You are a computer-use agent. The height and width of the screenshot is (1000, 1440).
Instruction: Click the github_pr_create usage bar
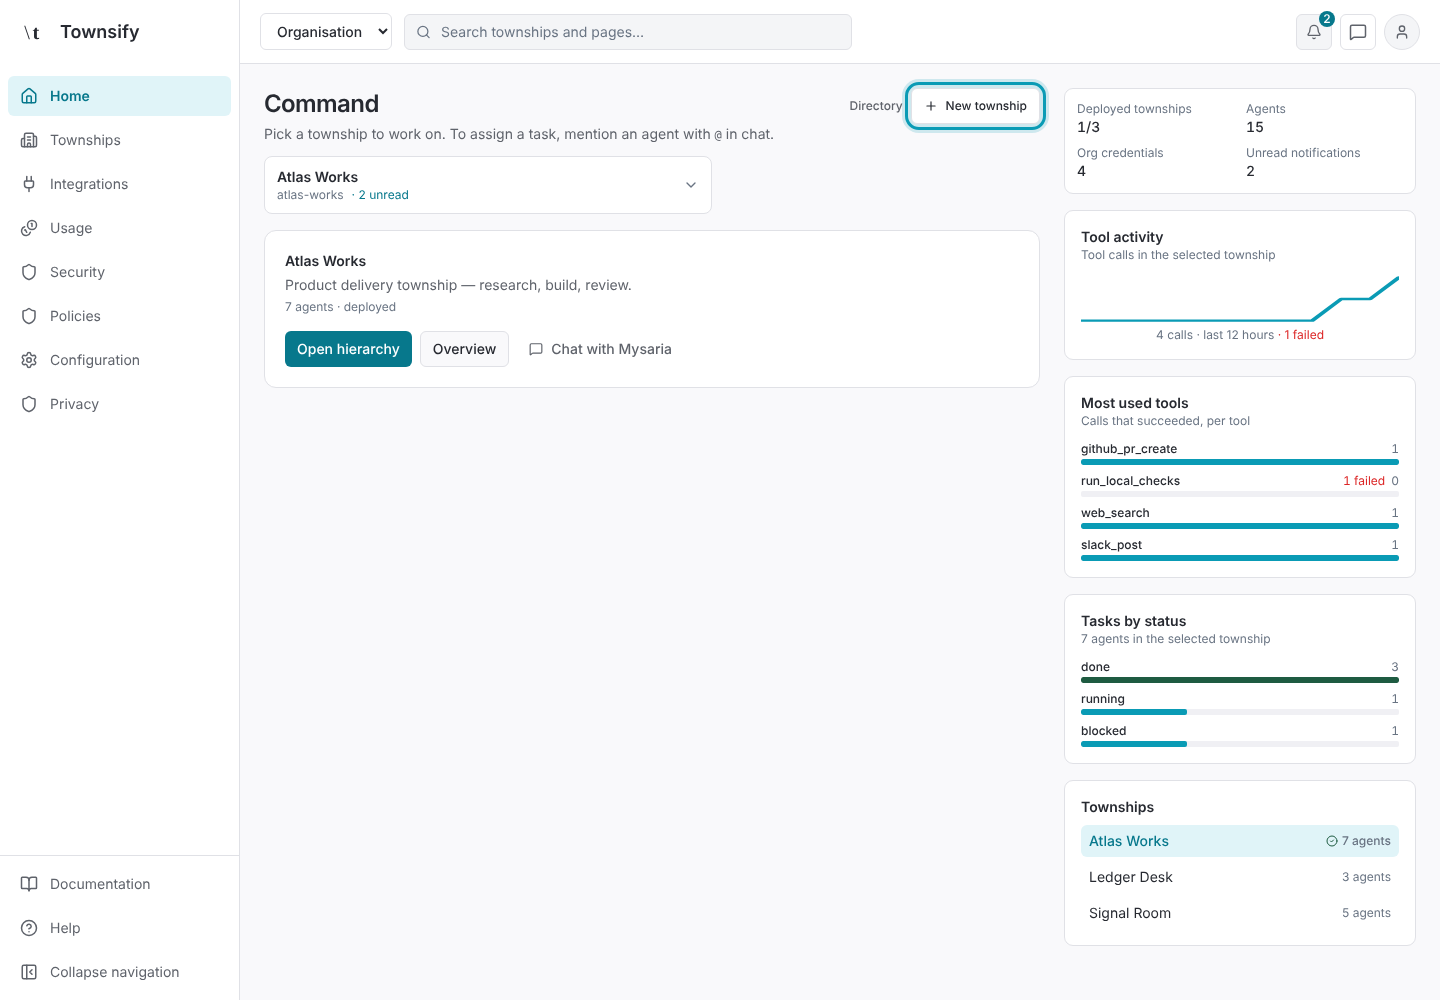pyautogui.click(x=1240, y=462)
